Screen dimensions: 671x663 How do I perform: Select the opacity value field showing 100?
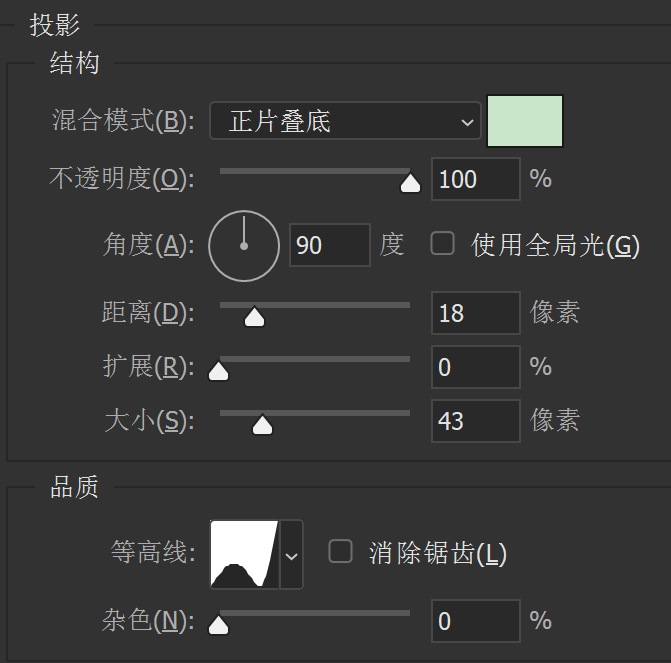tap(475, 180)
